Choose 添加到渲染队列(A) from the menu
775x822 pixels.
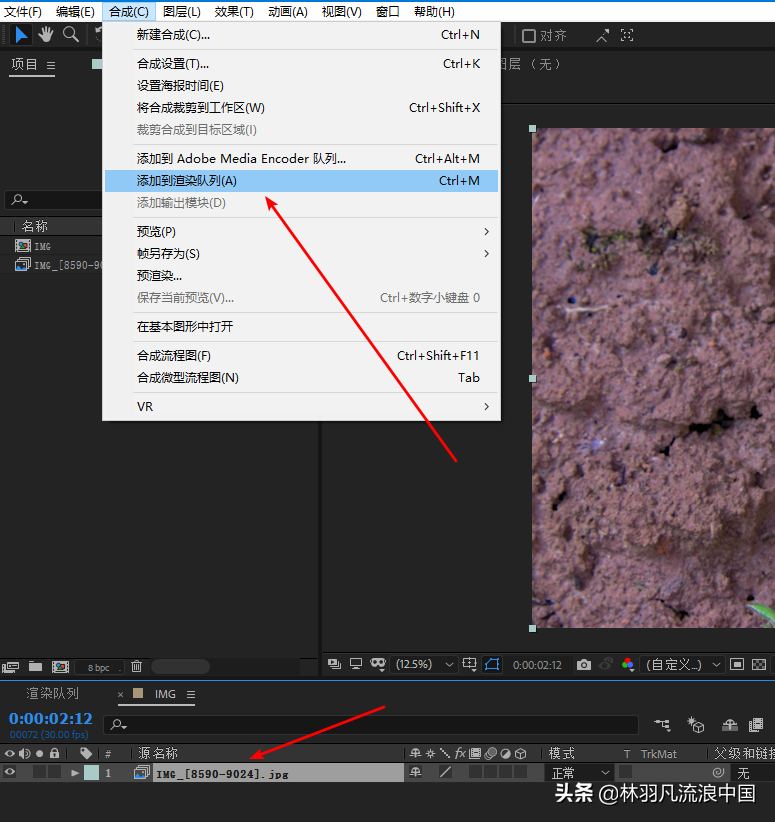[302, 181]
